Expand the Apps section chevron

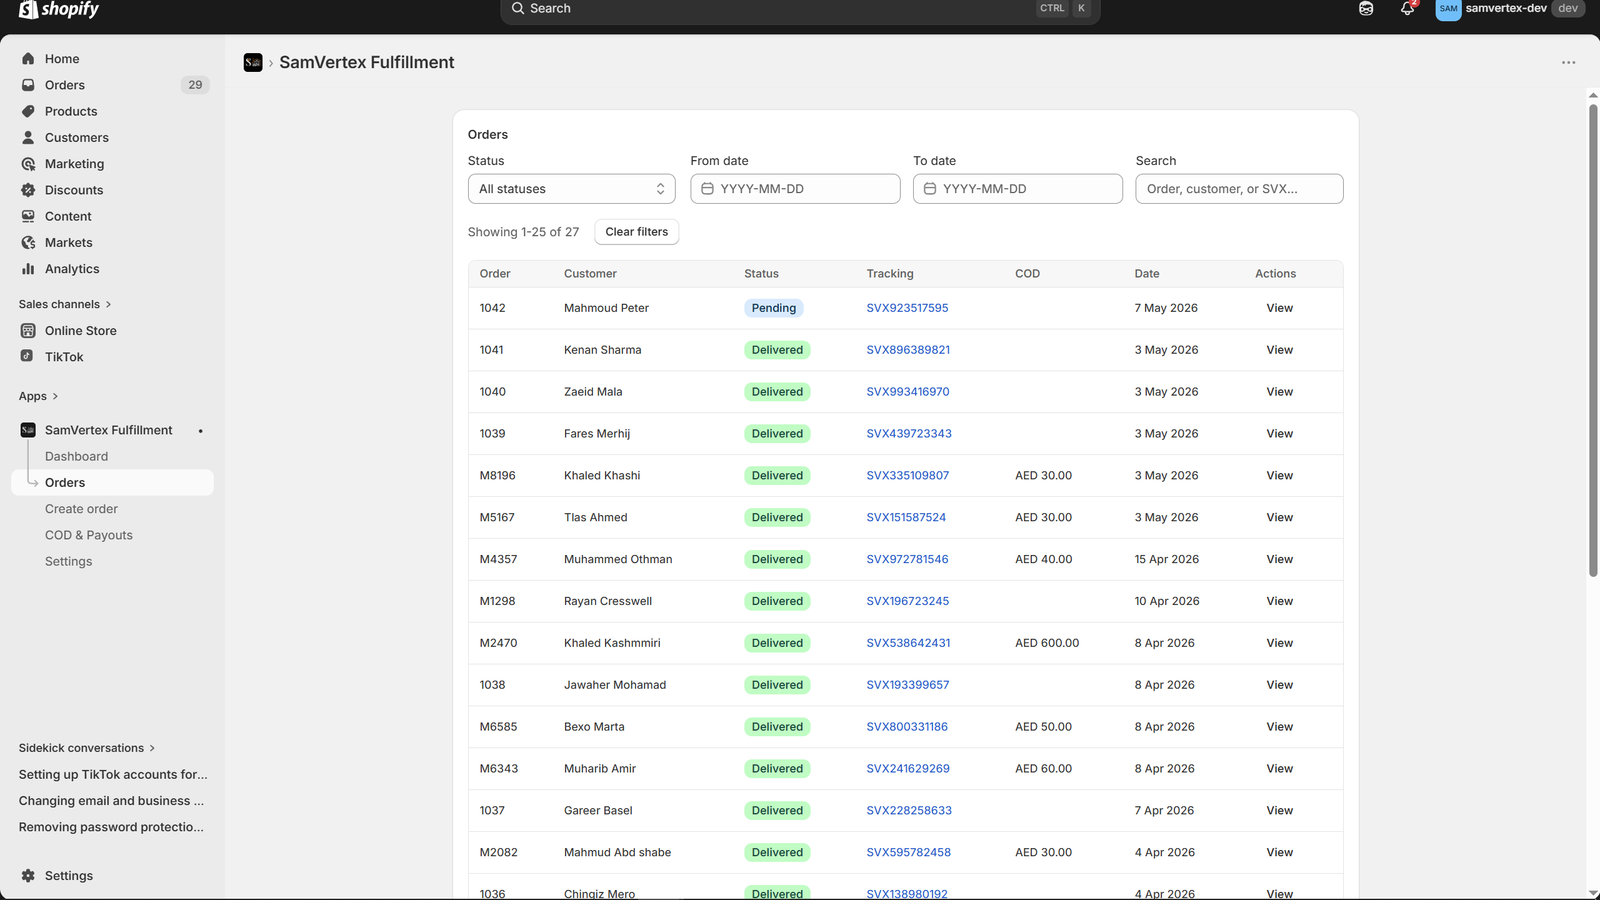click(x=55, y=397)
